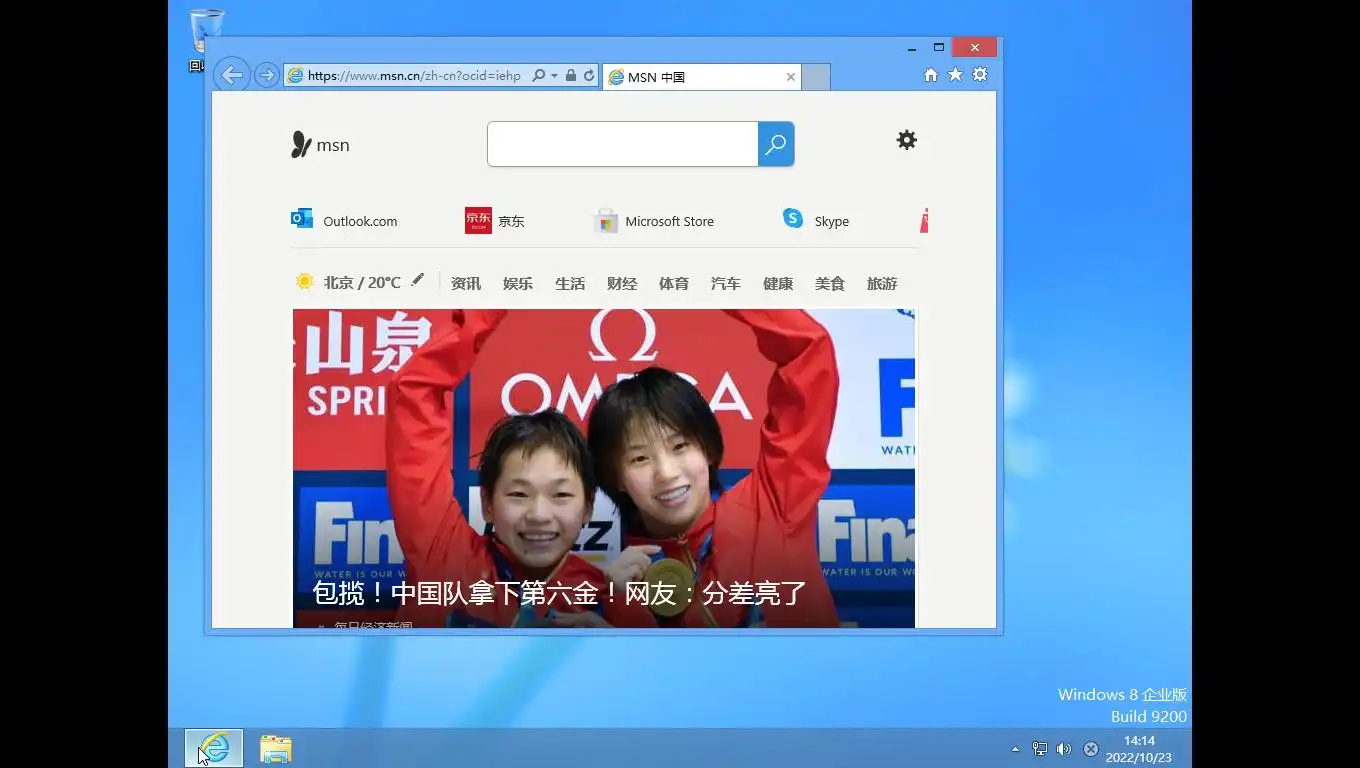Go forward with the browser forward arrow
Screen dimensions: 1360x768
coord(266,75)
